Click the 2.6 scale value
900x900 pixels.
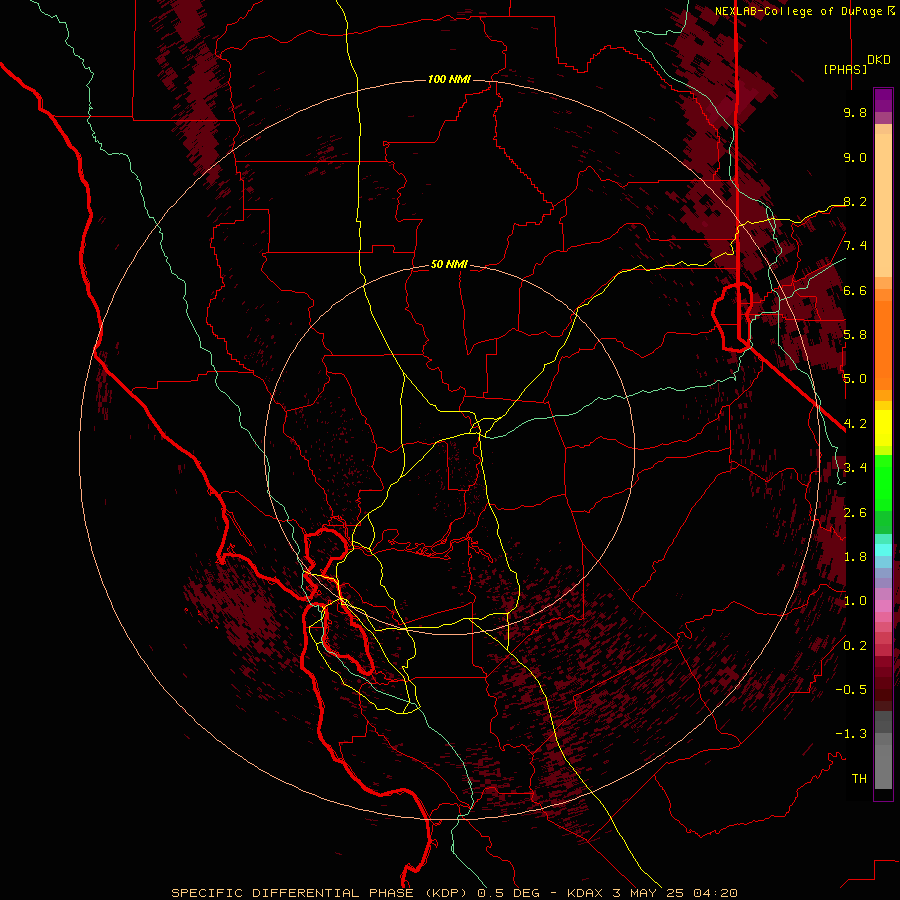pyautogui.click(x=855, y=512)
